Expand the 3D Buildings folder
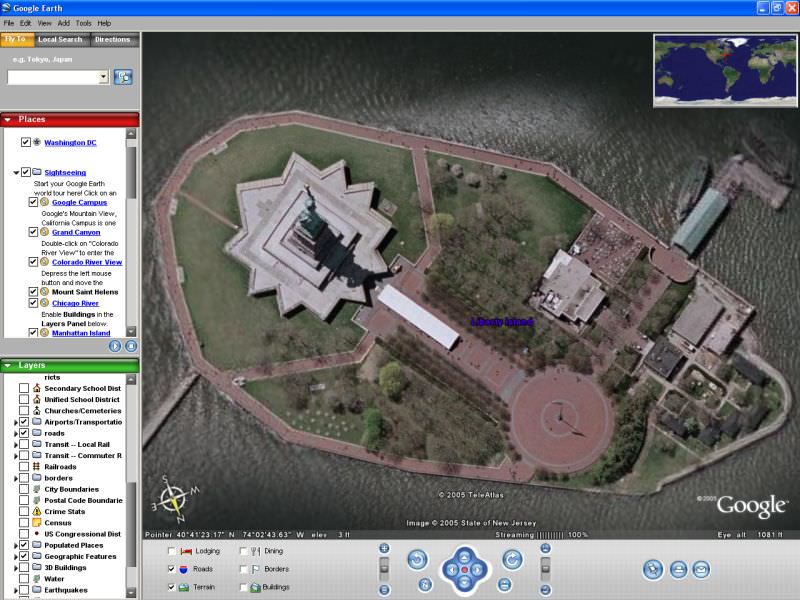 [x=16, y=568]
